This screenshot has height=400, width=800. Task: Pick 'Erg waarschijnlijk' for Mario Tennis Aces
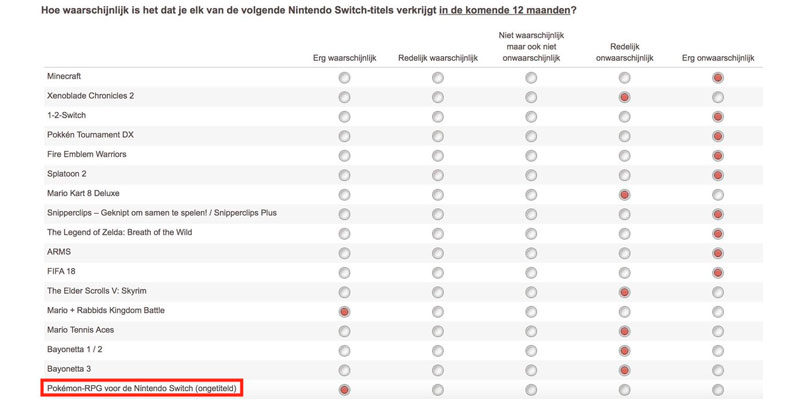click(x=344, y=331)
